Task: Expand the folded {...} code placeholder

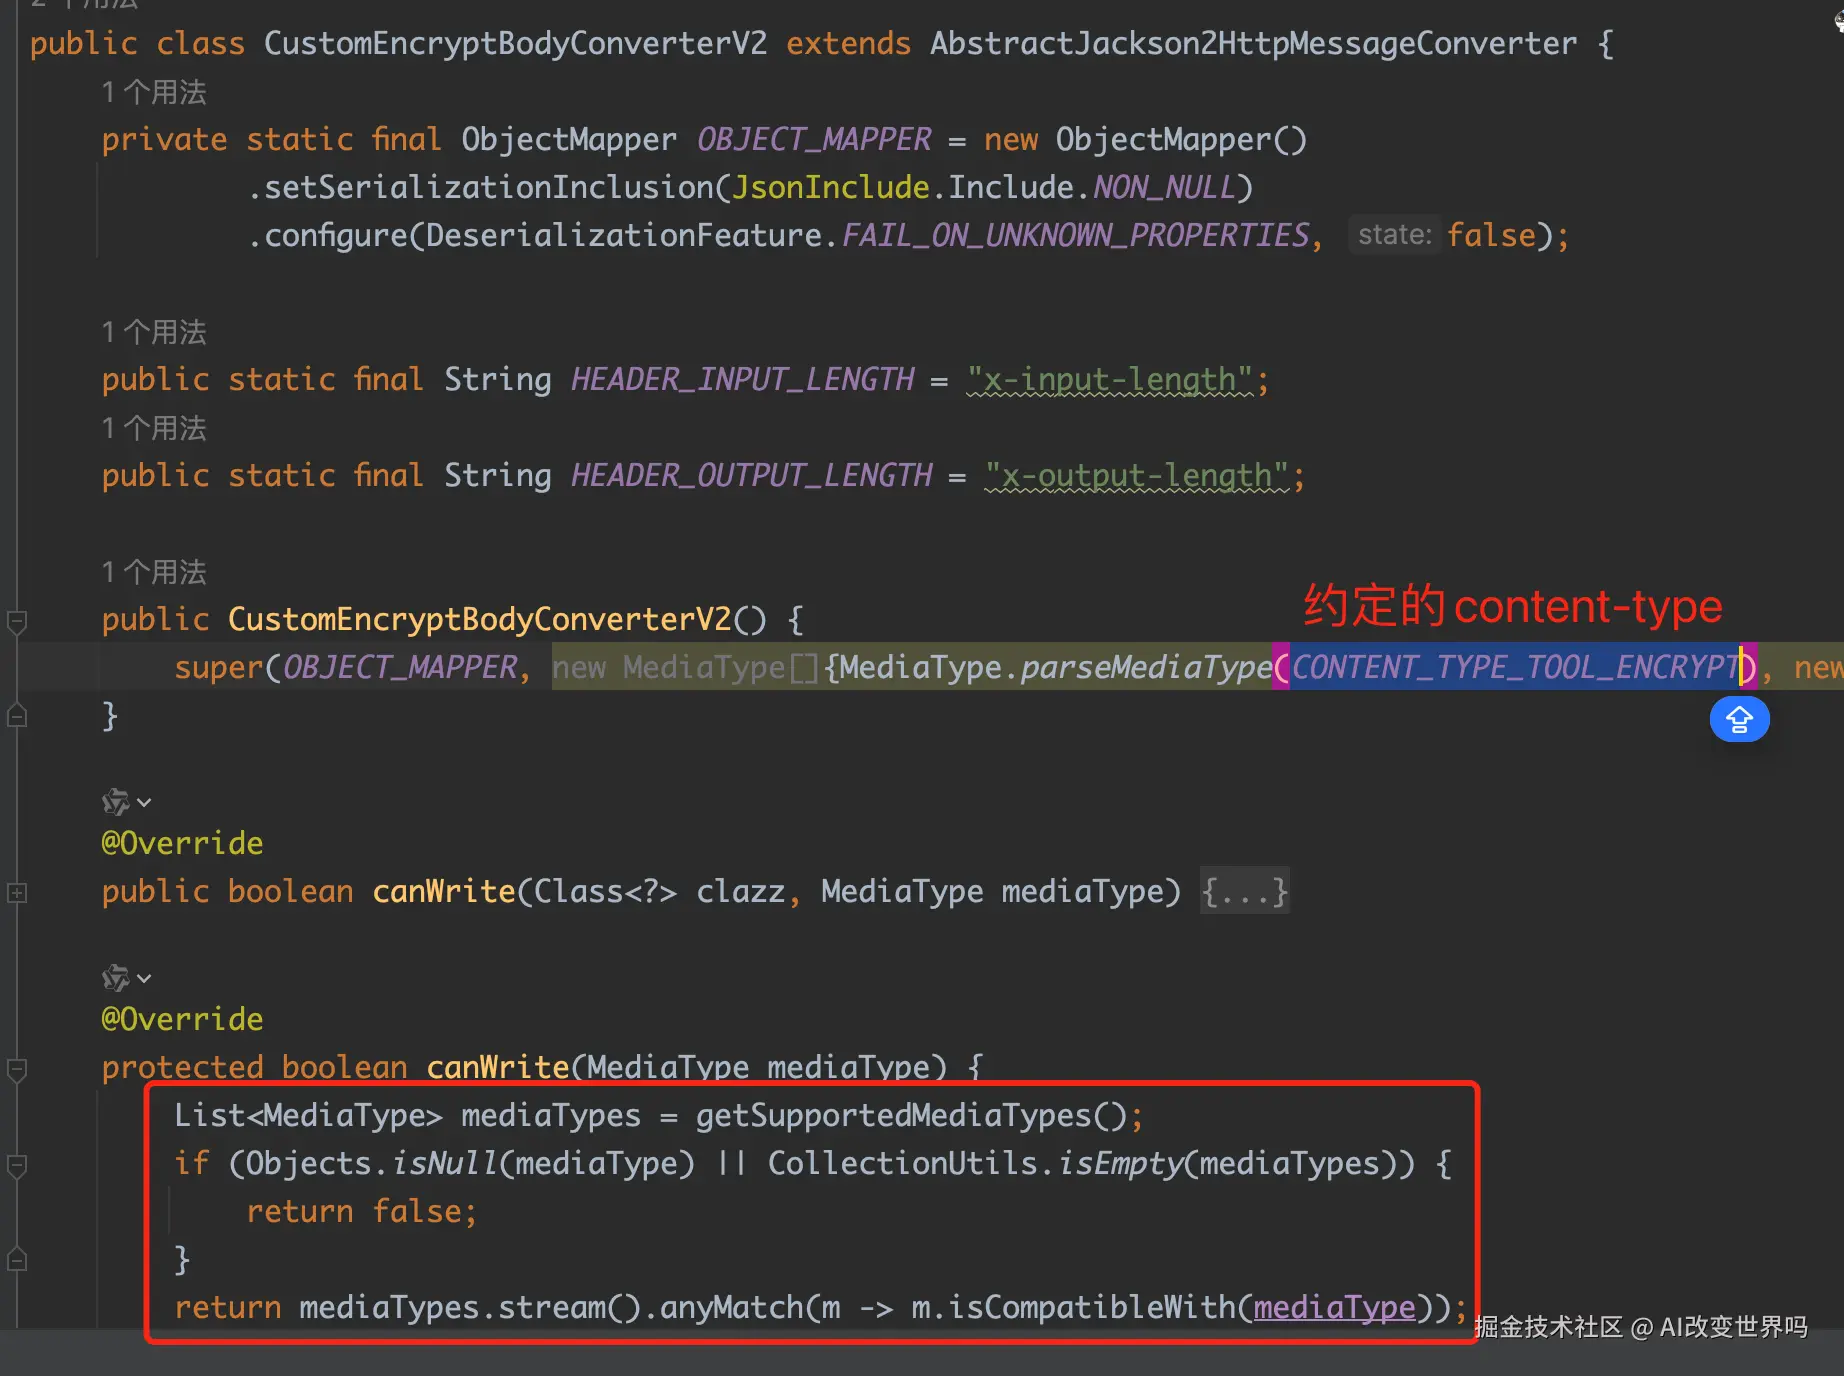Action: point(1245,891)
